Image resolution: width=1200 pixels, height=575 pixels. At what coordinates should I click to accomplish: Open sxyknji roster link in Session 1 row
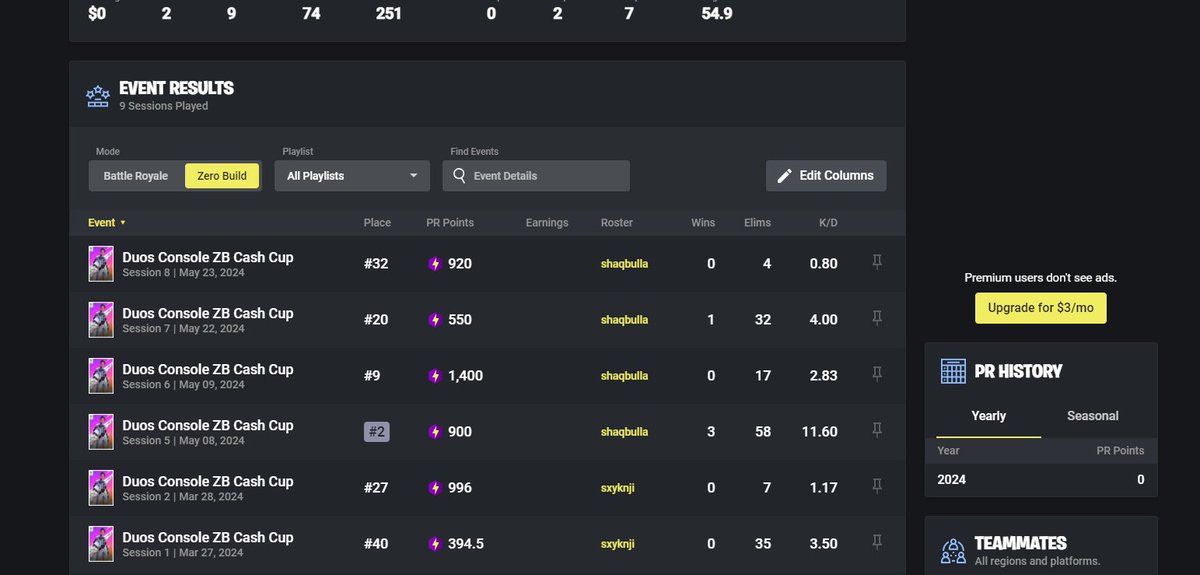618,544
